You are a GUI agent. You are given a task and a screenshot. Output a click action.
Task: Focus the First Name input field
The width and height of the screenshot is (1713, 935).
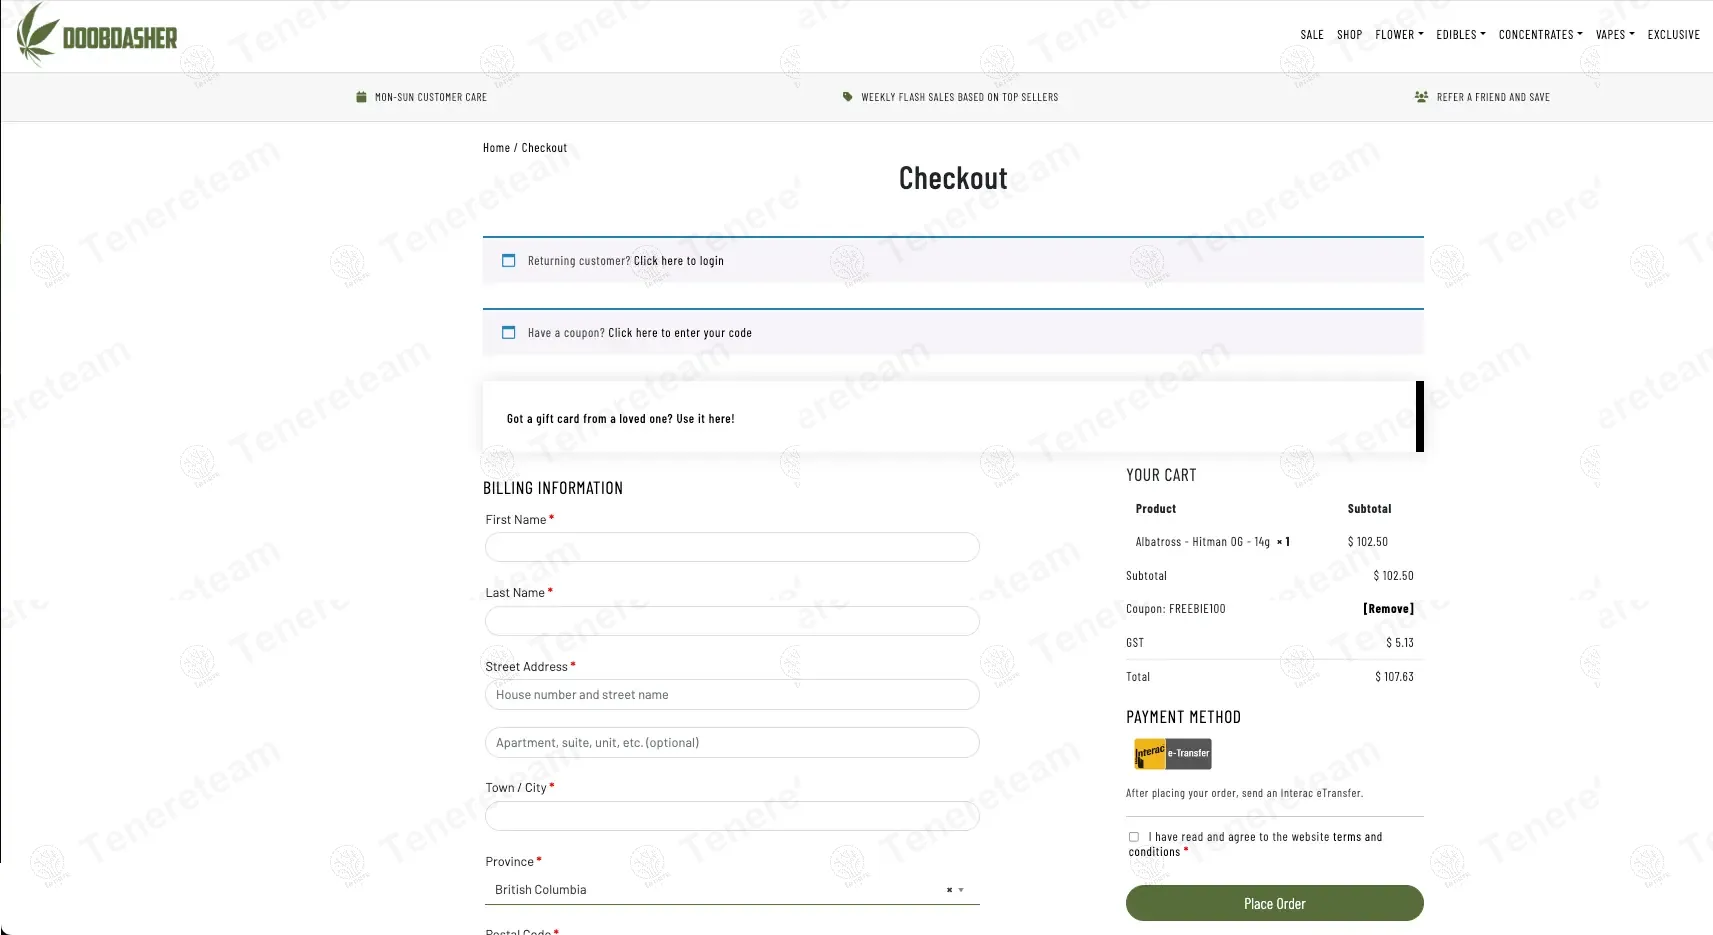732,547
